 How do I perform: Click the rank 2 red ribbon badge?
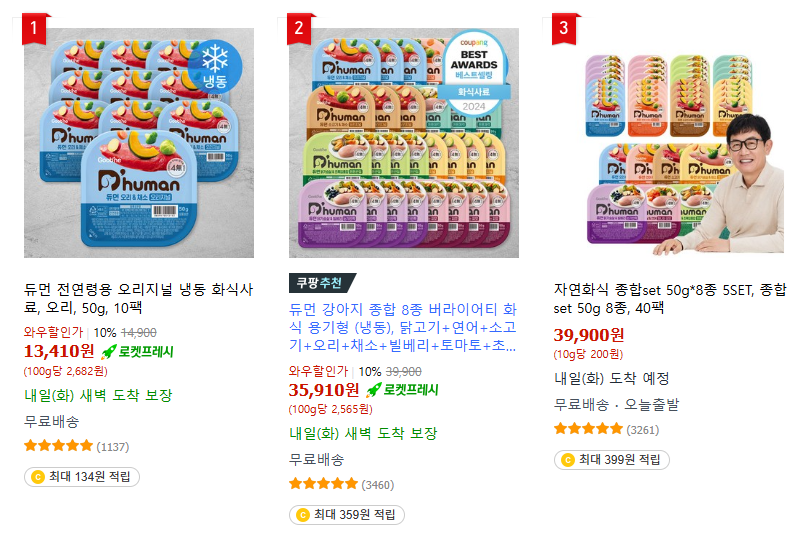click(299, 28)
